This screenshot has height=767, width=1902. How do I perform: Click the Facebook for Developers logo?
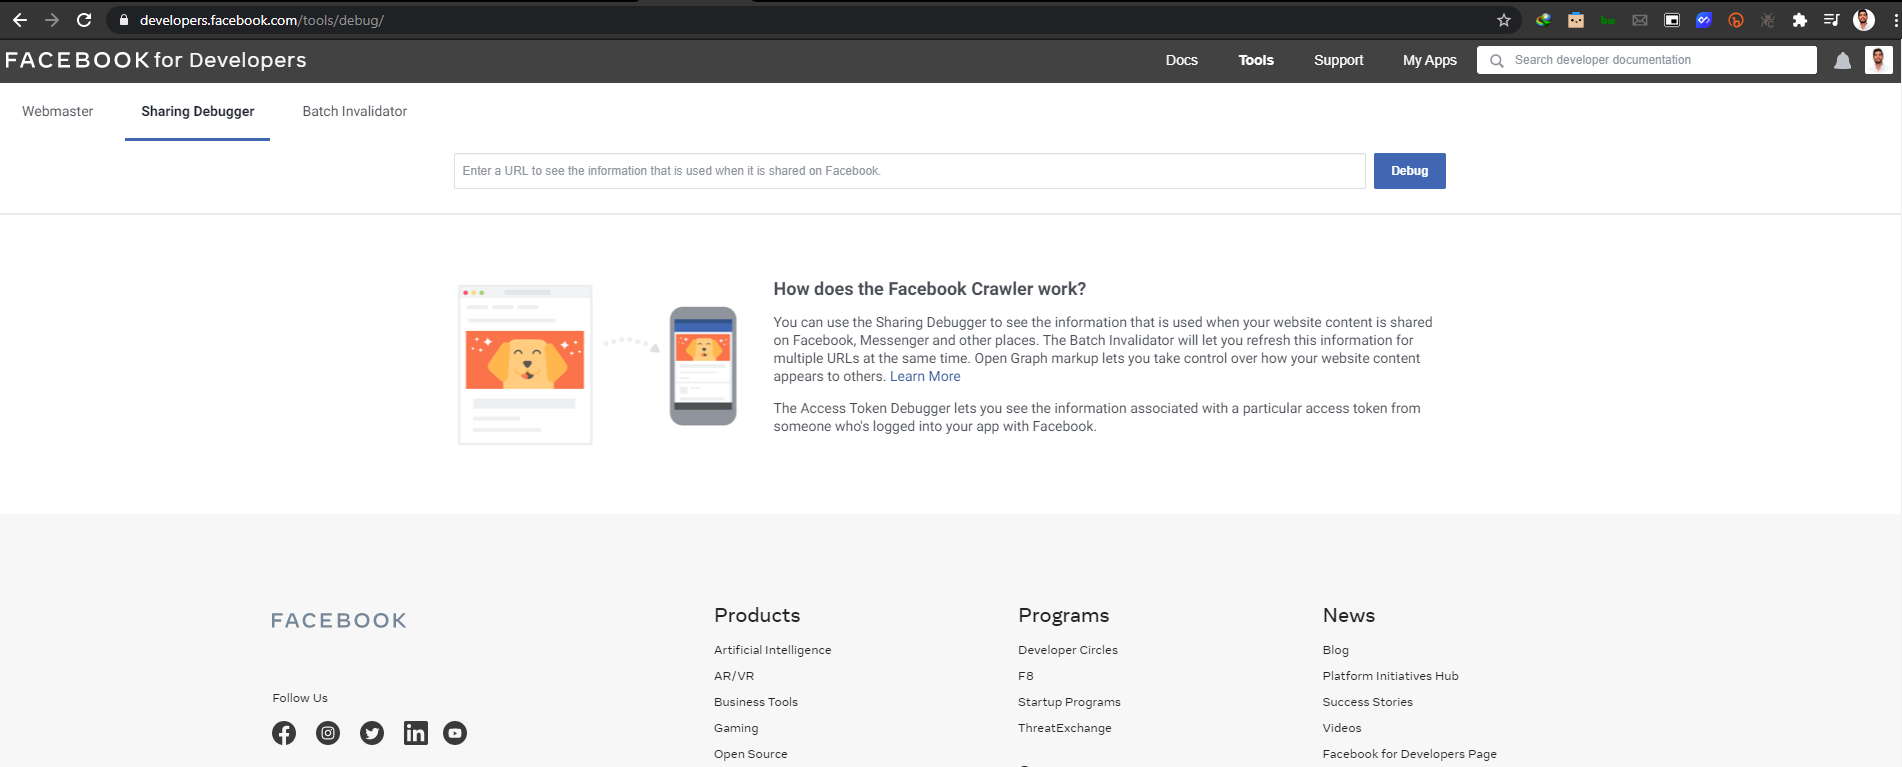point(156,60)
